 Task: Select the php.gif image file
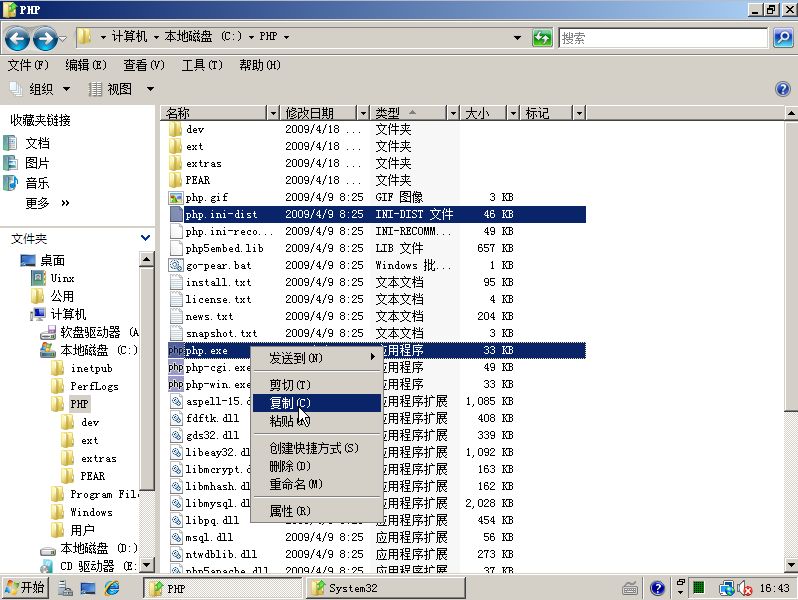pos(207,198)
